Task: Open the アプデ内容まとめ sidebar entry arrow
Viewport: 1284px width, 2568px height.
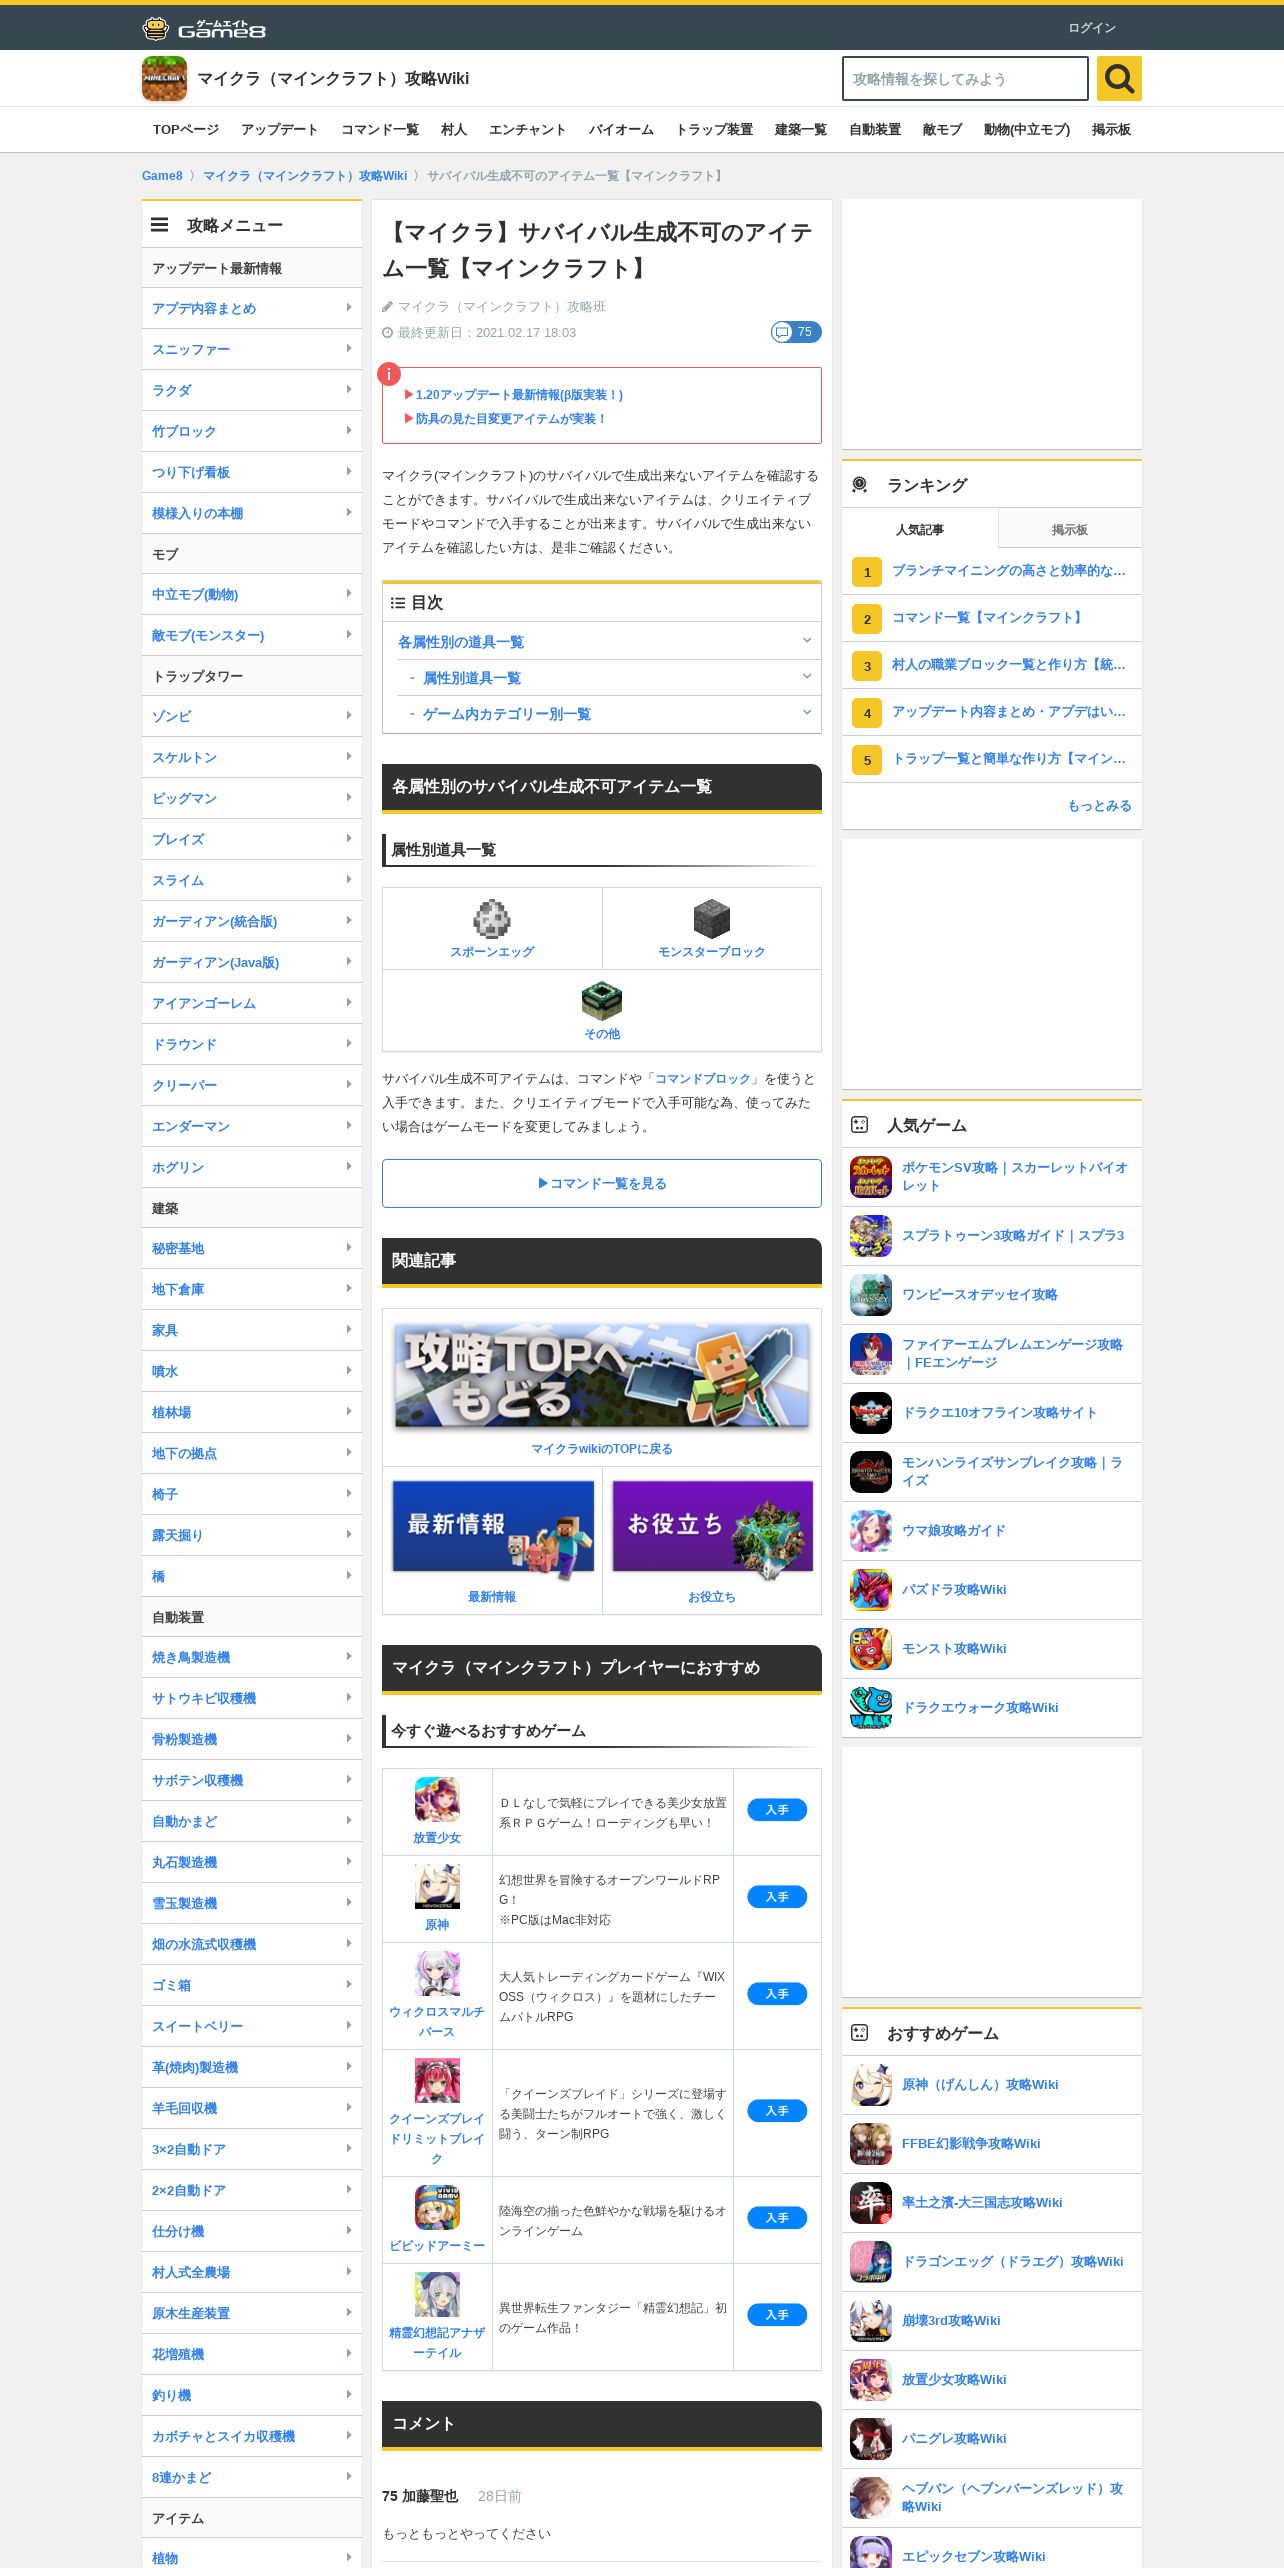Action: [348, 308]
